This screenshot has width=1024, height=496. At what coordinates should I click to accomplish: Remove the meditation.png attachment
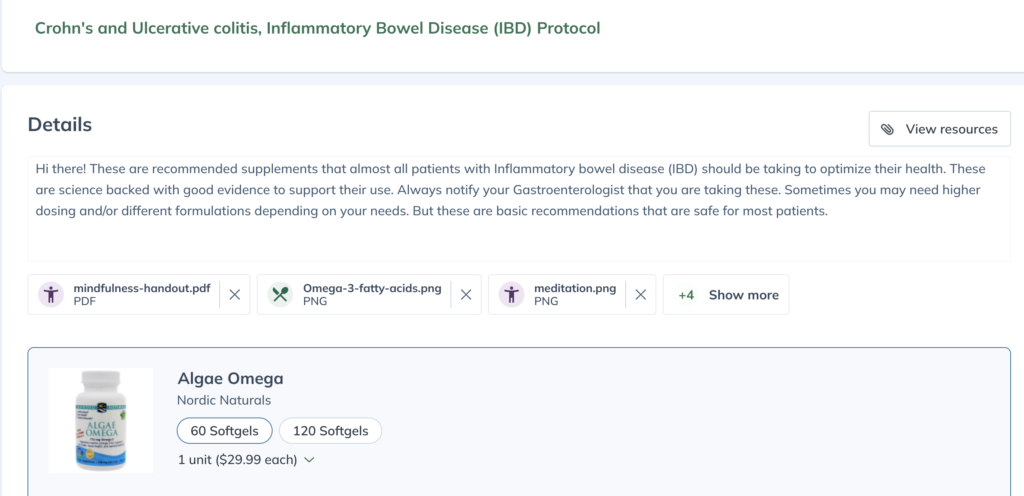(641, 295)
